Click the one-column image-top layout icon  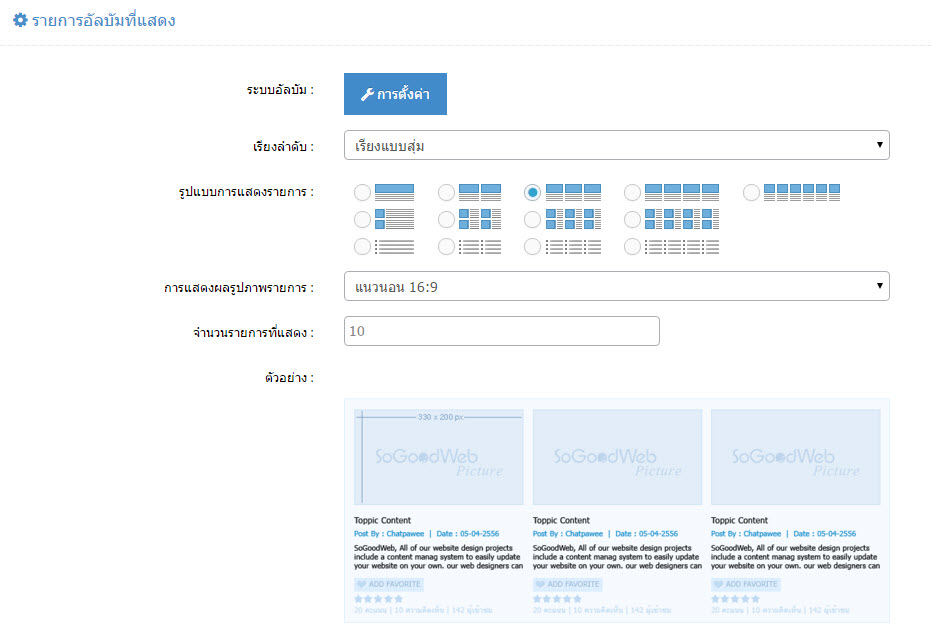click(x=394, y=192)
